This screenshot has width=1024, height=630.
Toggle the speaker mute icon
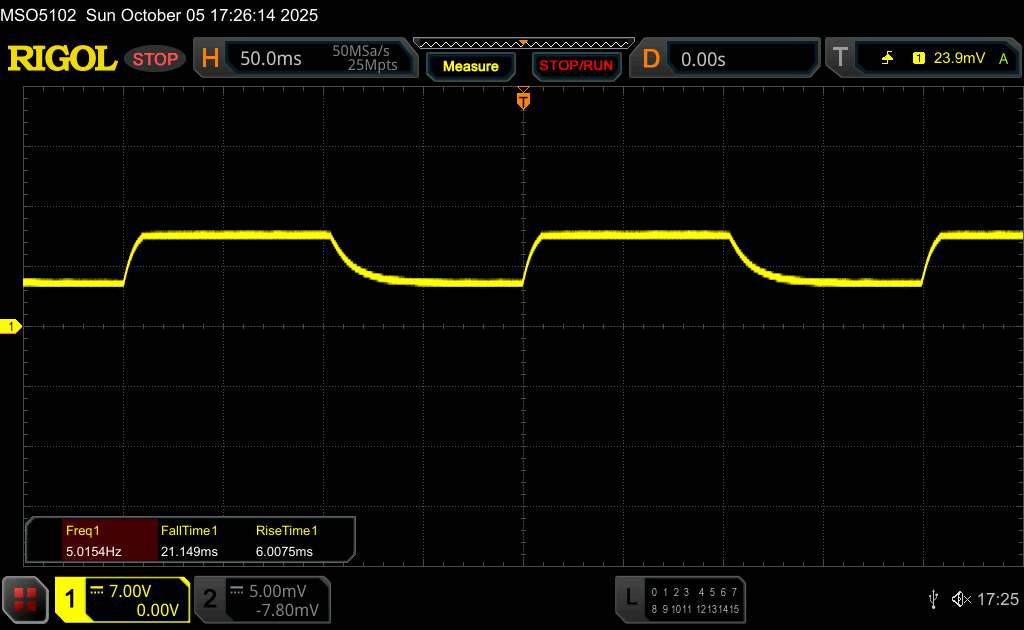point(960,599)
